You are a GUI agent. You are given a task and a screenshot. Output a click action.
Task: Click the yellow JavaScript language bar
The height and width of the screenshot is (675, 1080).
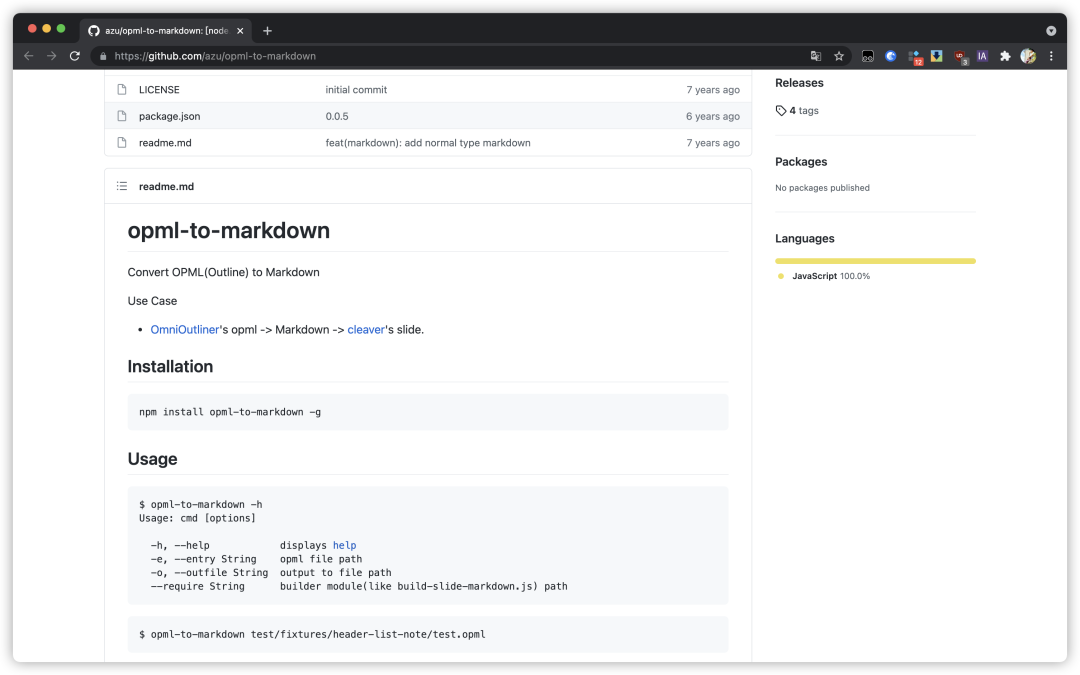[x=875, y=260]
